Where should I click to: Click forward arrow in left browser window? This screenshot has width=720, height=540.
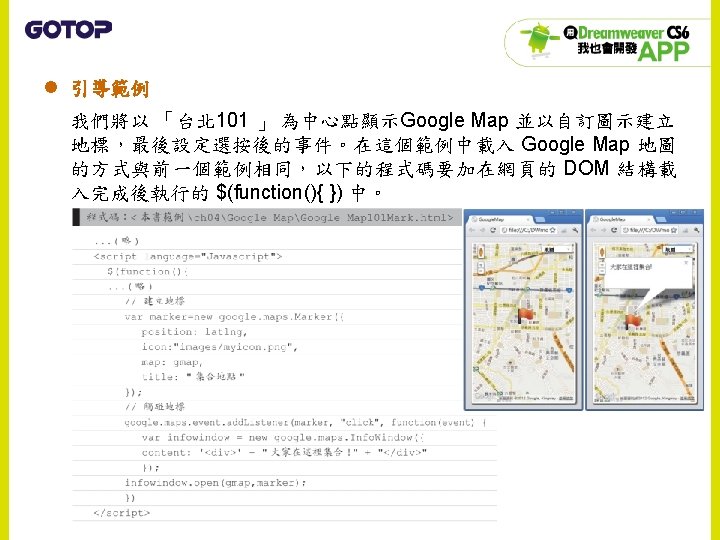click(x=483, y=230)
